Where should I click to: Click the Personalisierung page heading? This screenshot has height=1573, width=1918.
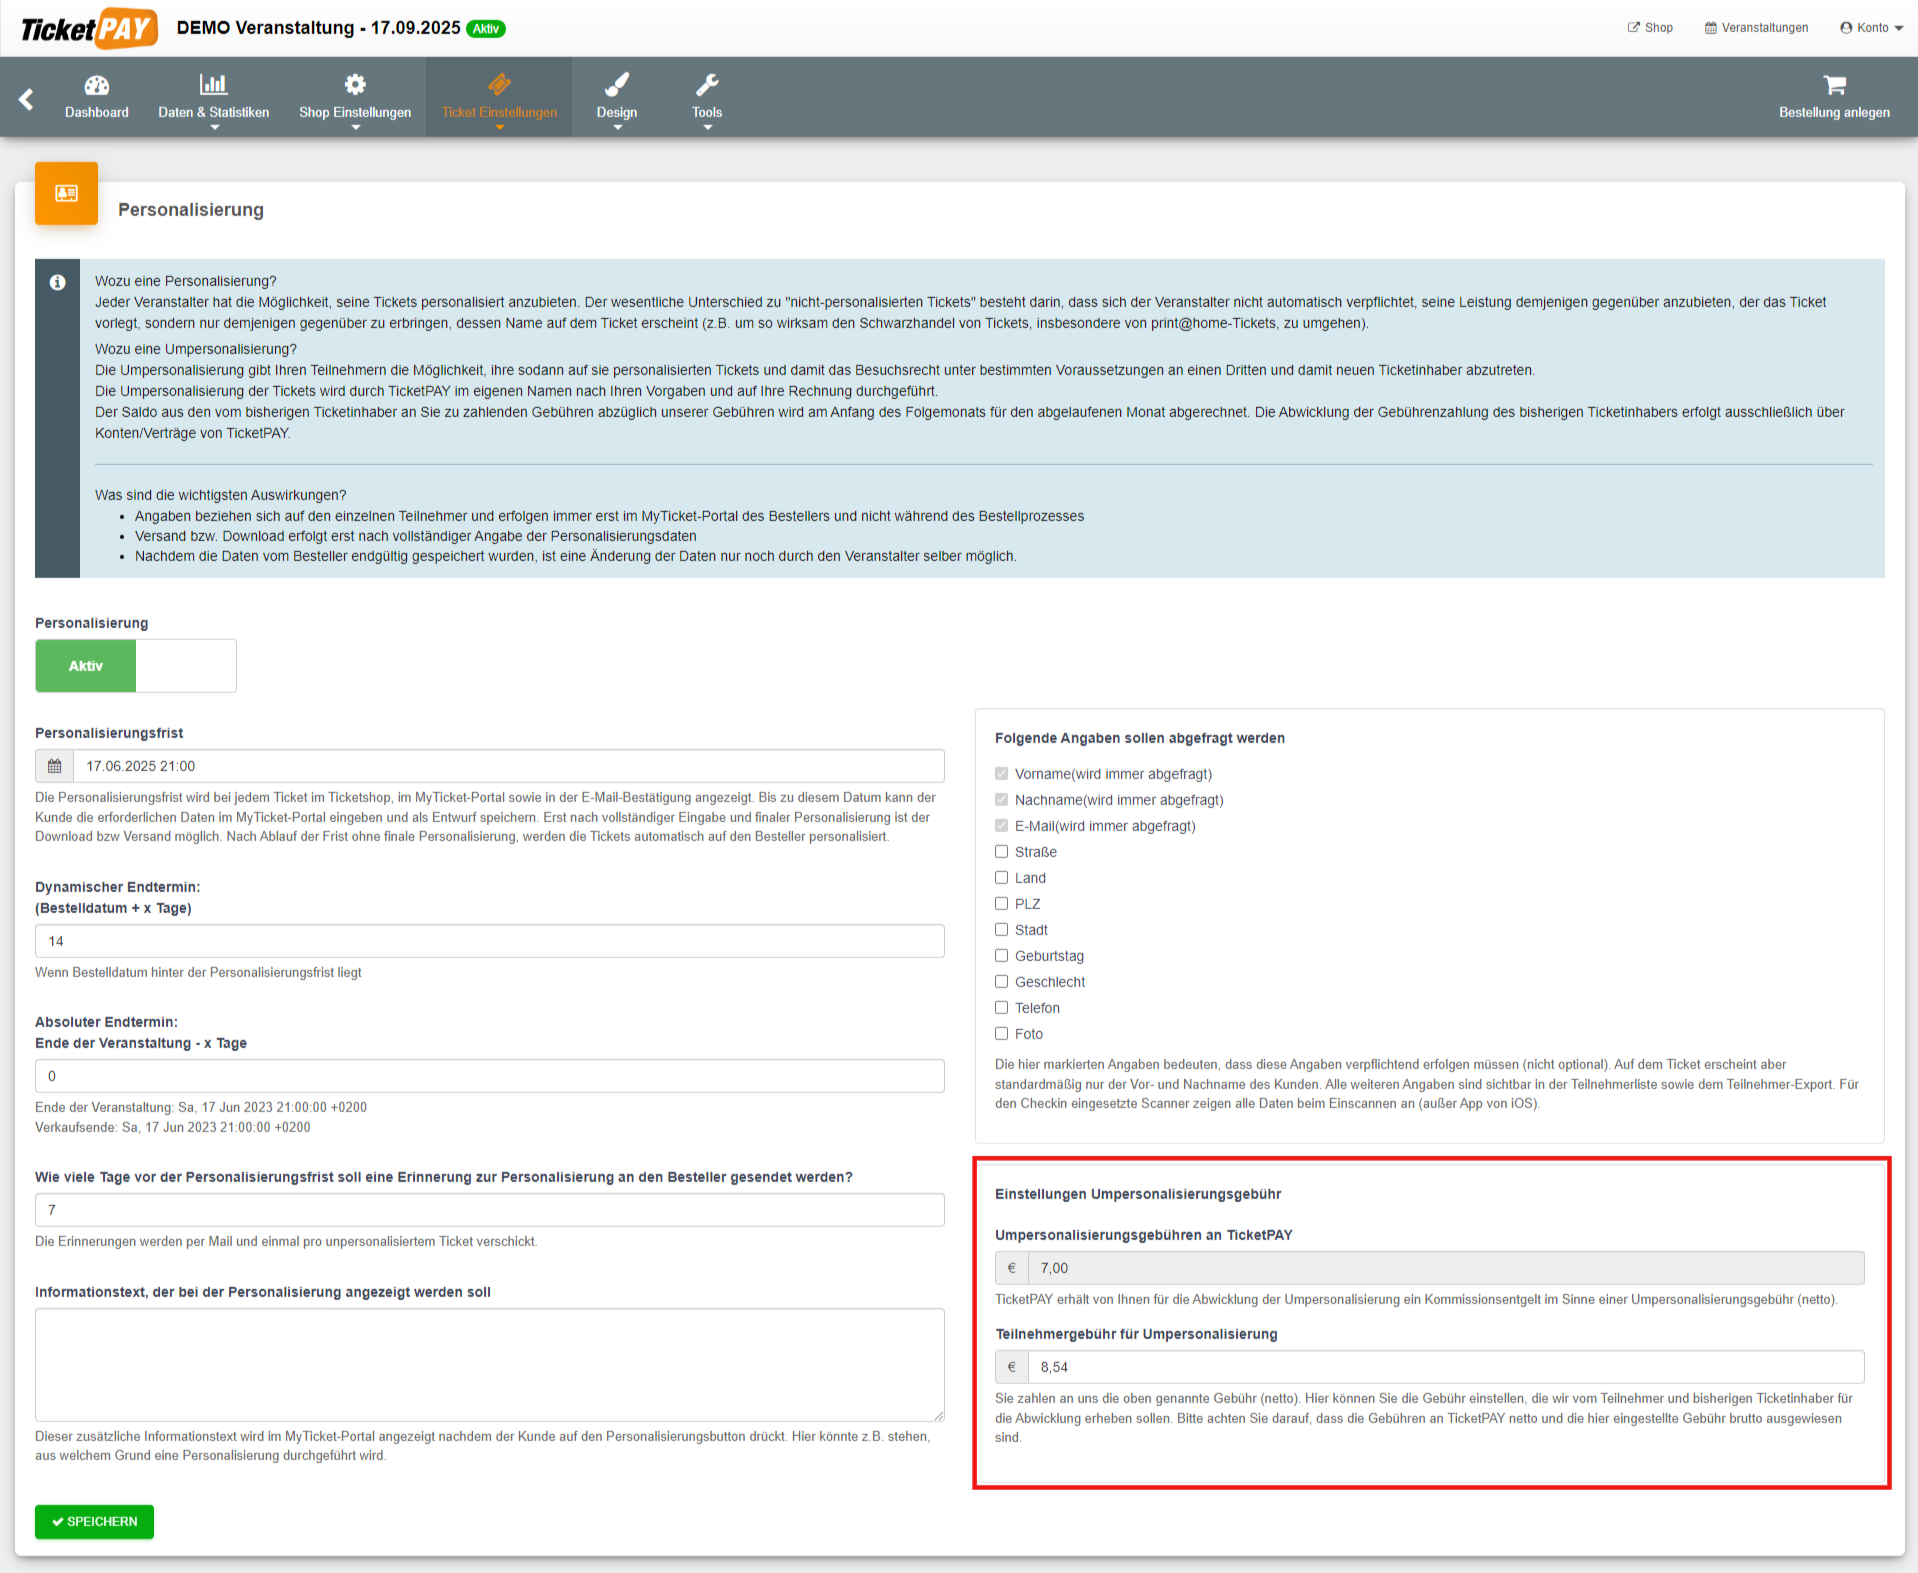pyautogui.click(x=191, y=210)
